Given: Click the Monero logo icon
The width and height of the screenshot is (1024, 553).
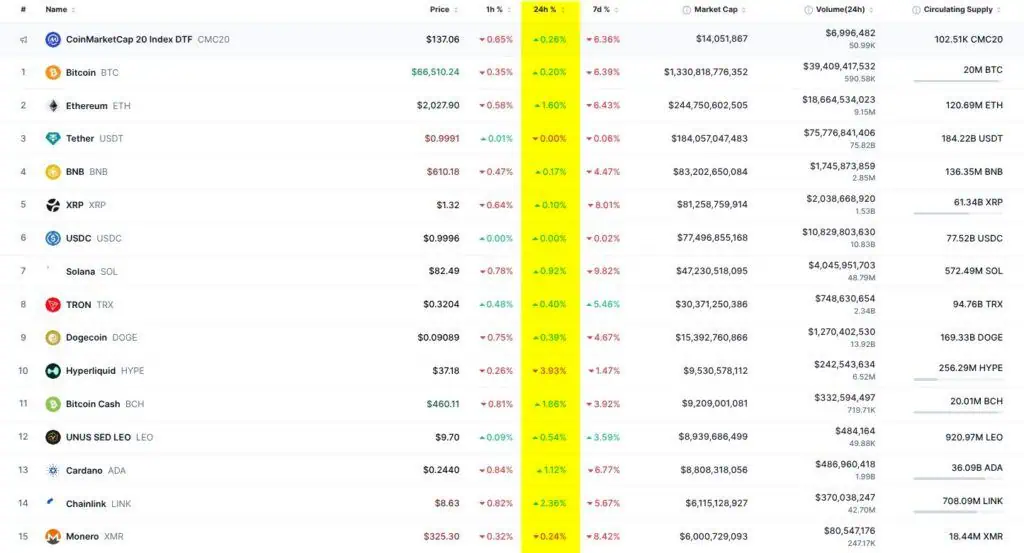Looking at the screenshot, I should pos(53,537).
